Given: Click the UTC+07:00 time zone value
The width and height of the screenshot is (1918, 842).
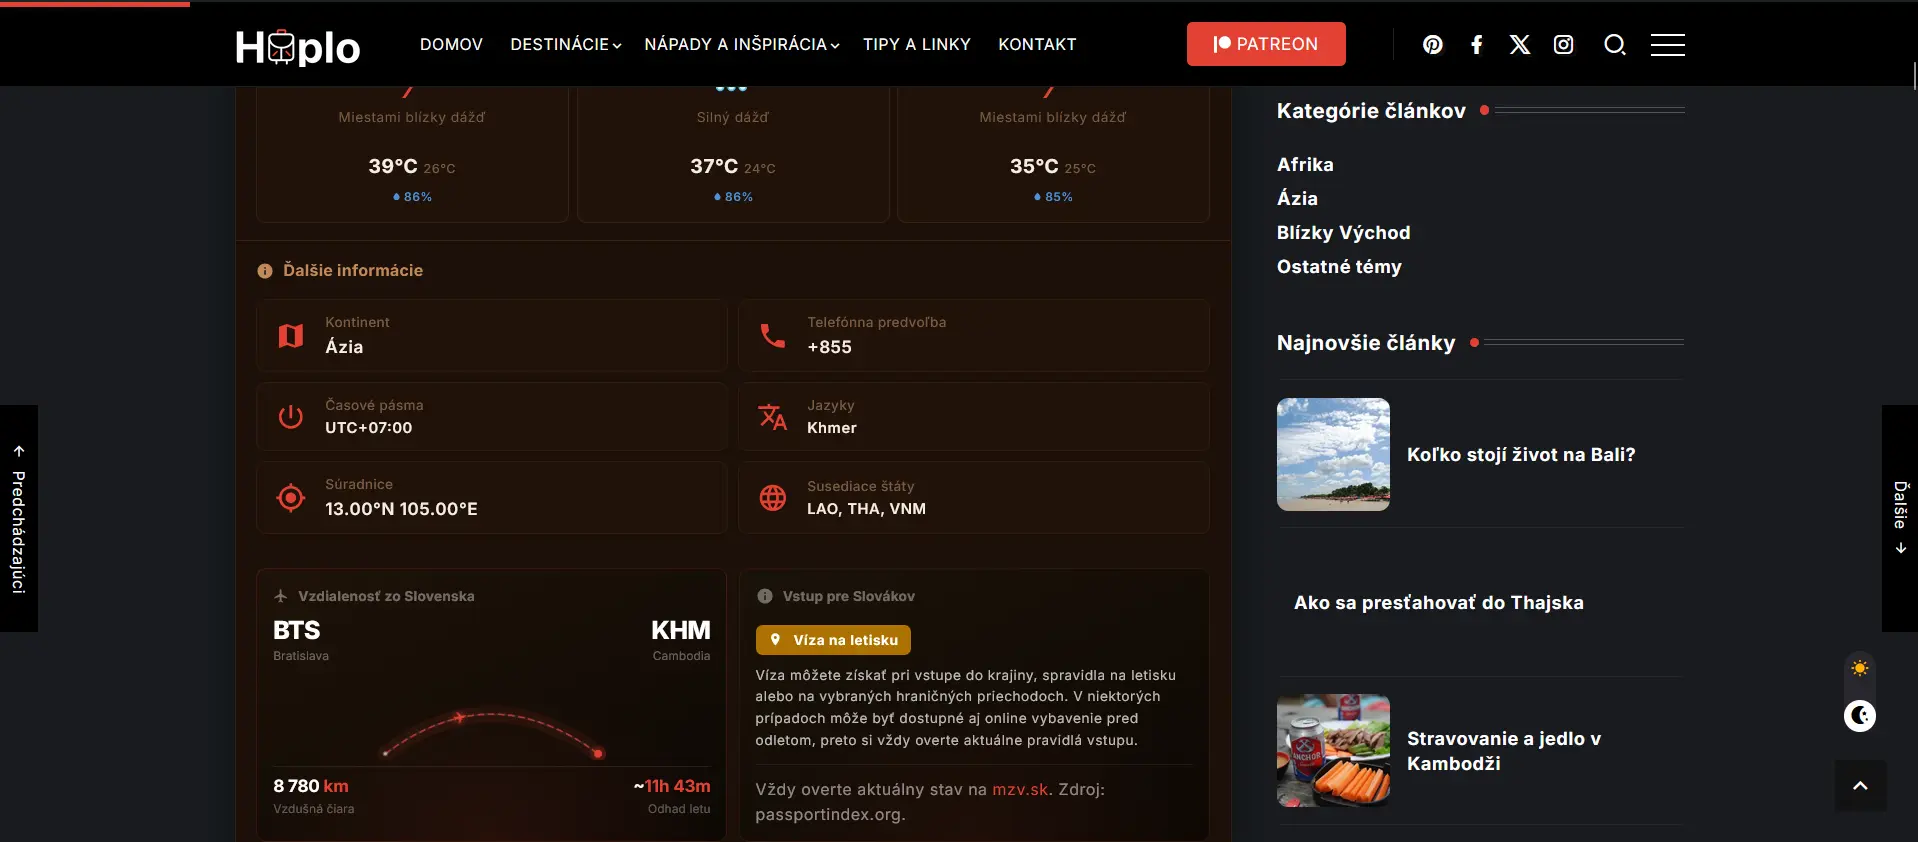Looking at the screenshot, I should (x=369, y=428).
